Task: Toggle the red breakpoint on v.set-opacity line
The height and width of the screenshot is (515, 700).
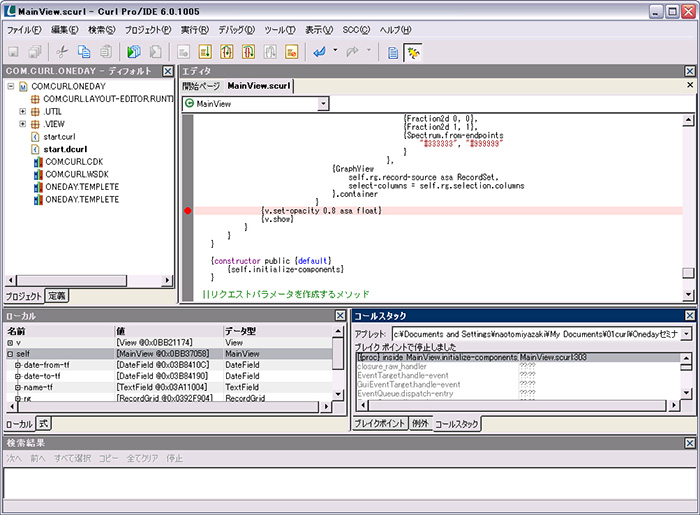Action: point(187,211)
